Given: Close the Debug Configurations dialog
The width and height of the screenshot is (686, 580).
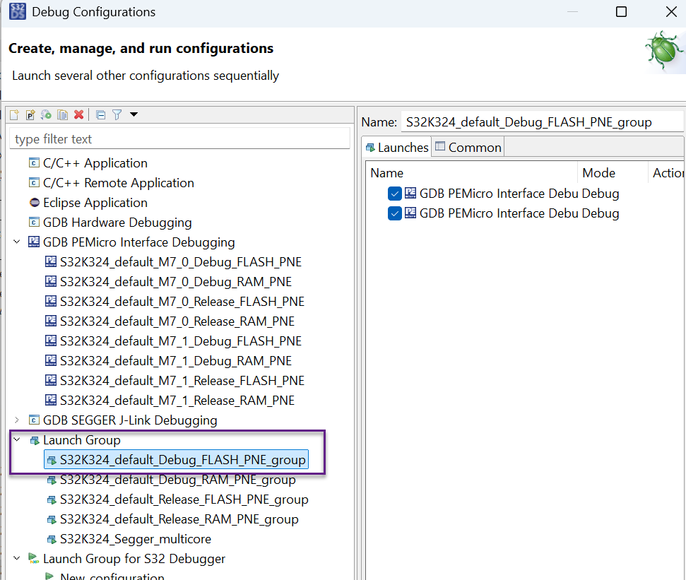Looking at the screenshot, I should pyautogui.click(x=671, y=11).
